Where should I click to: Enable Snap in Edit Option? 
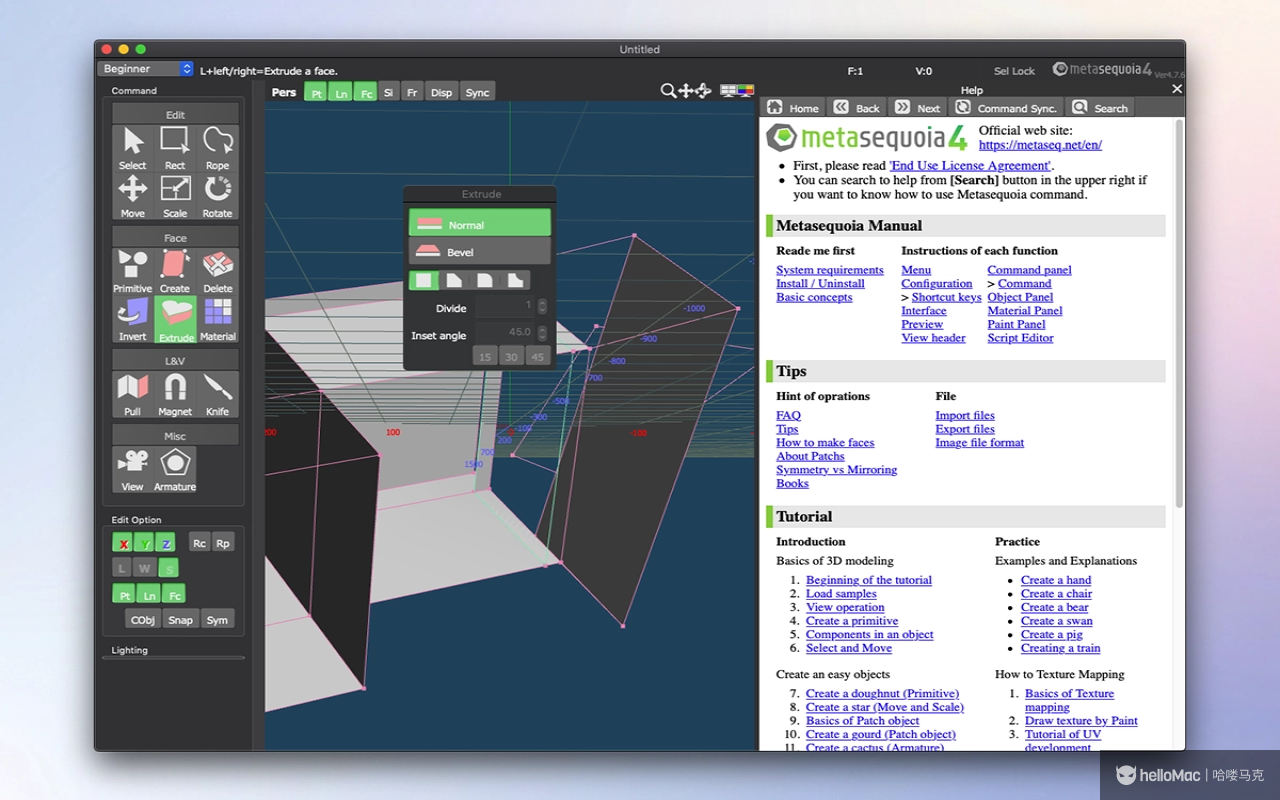pyautogui.click(x=180, y=620)
